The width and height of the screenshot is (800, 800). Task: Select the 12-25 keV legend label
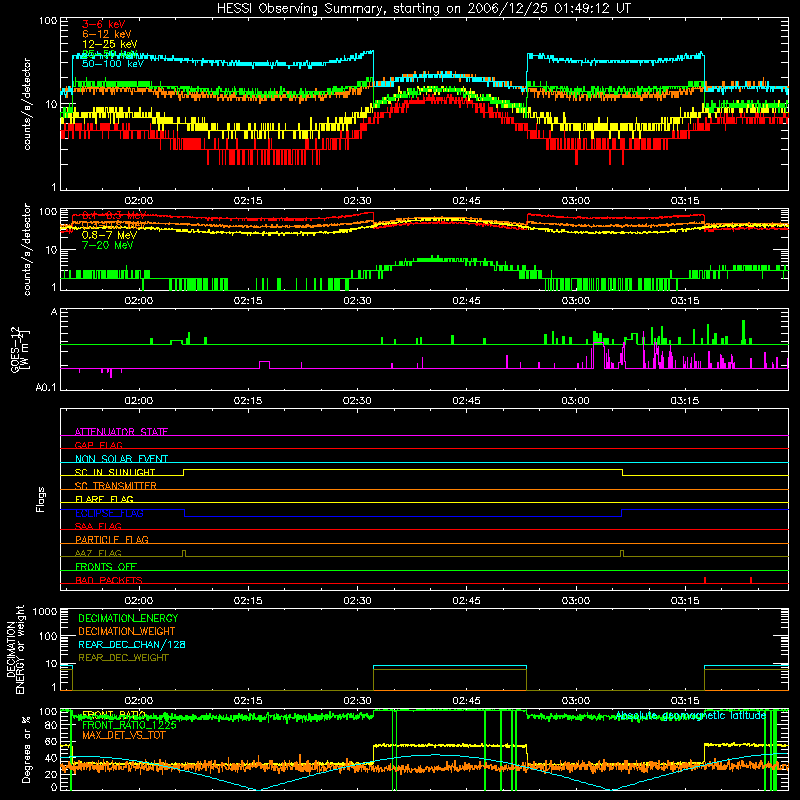(110, 44)
